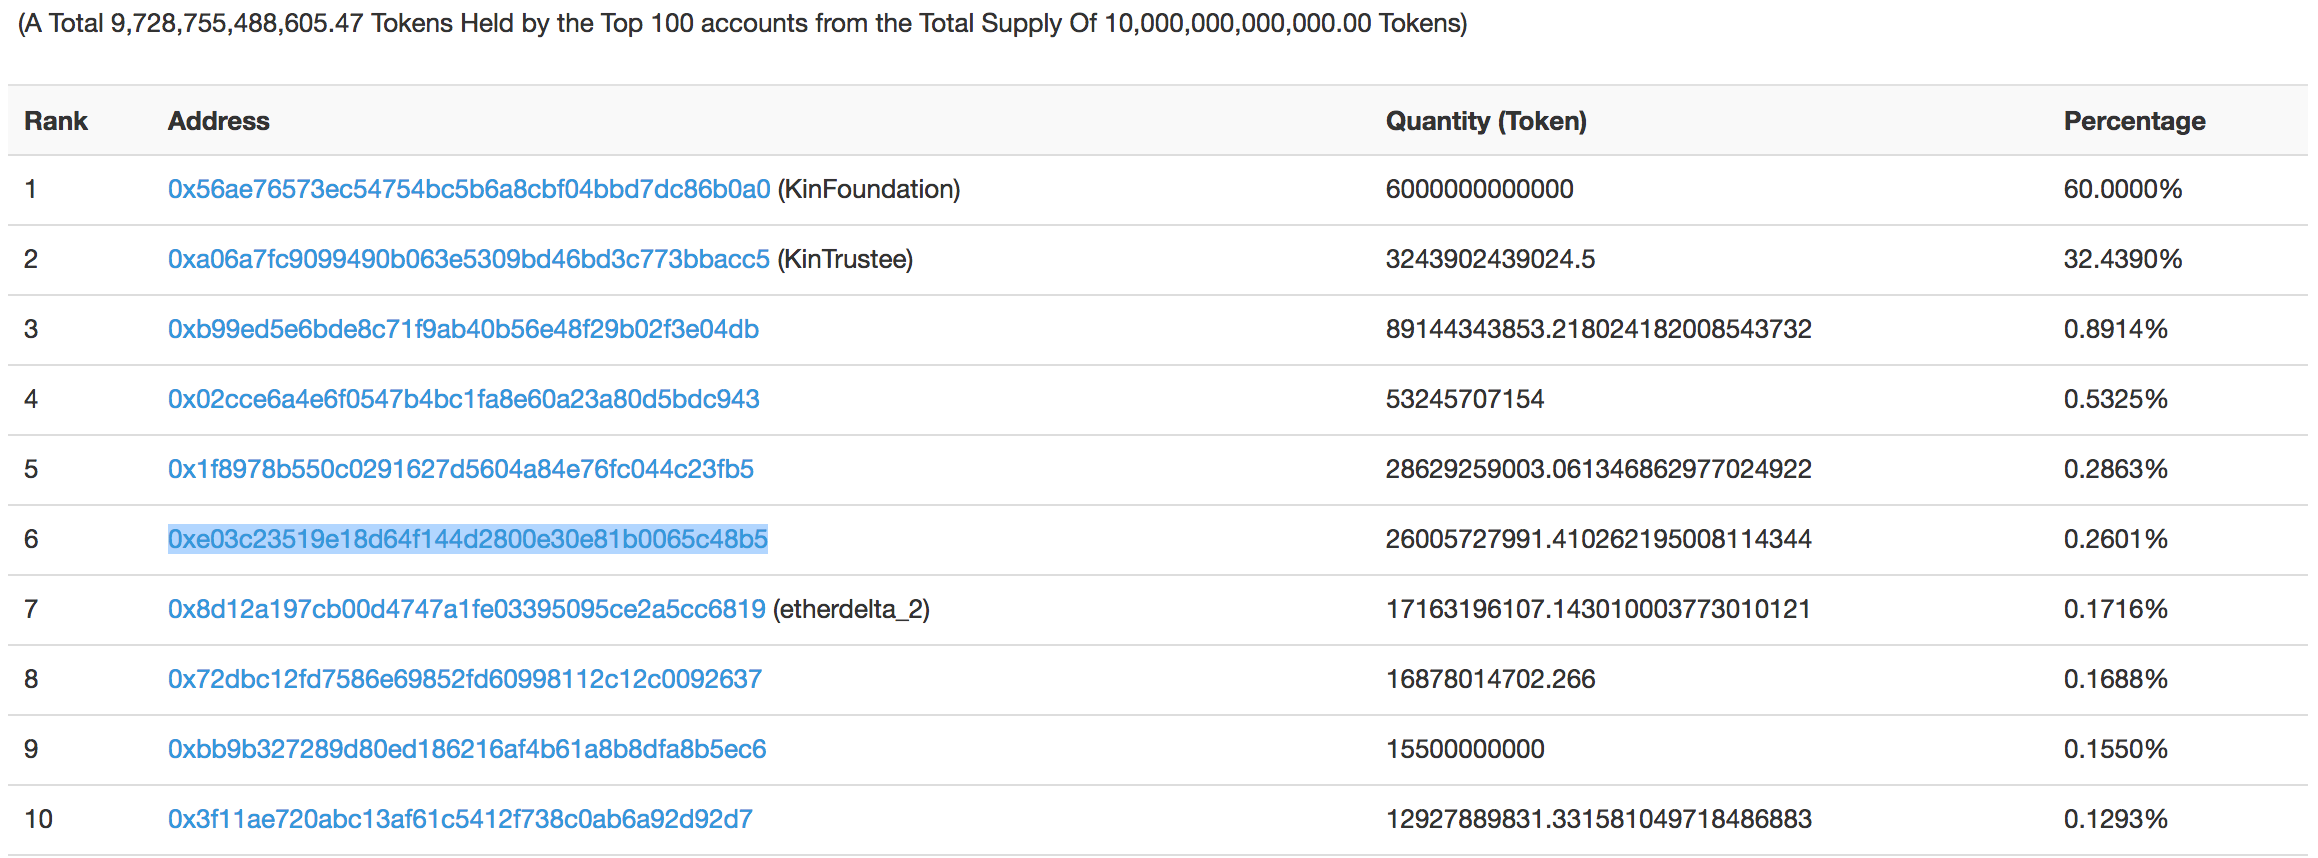Click the Percentage column header
The height and width of the screenshot is (858, 2318).
[x=2135, y=121]
